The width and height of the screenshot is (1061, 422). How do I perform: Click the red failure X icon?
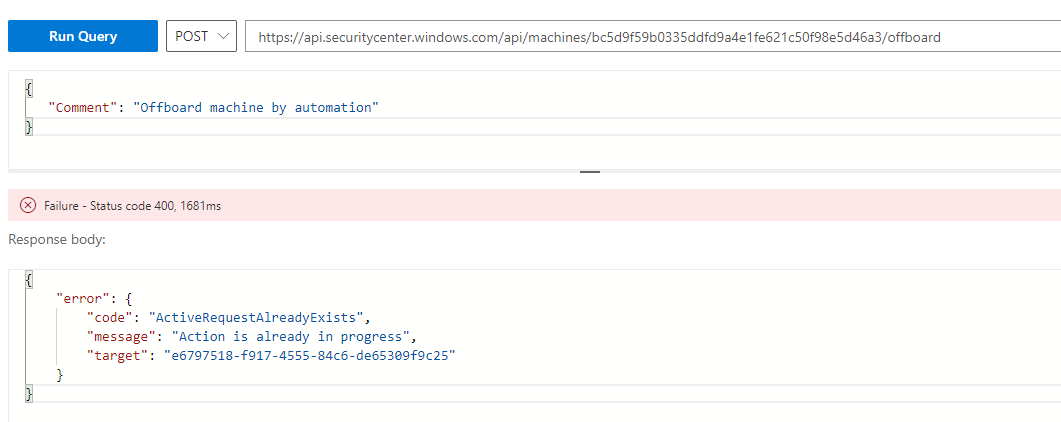click(28, 206)
